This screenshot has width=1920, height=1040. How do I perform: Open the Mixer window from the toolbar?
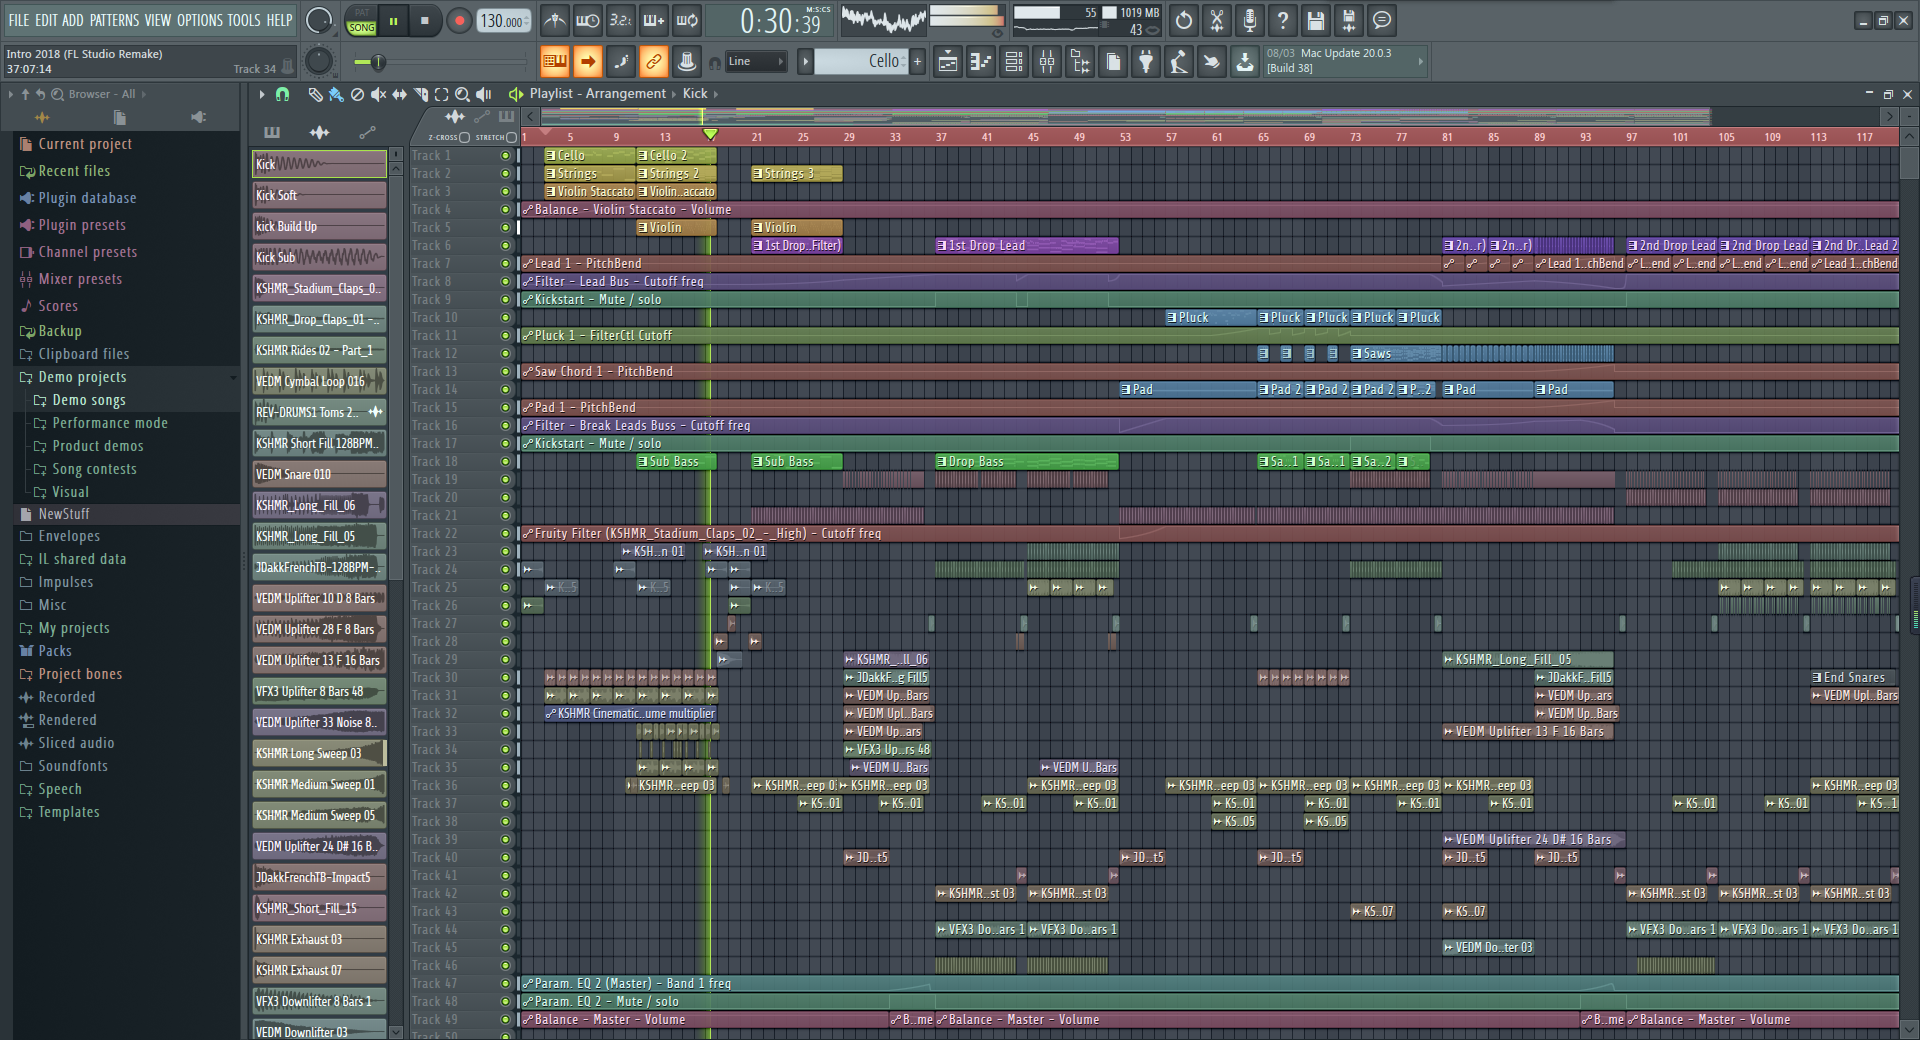tap(1047, 62)
